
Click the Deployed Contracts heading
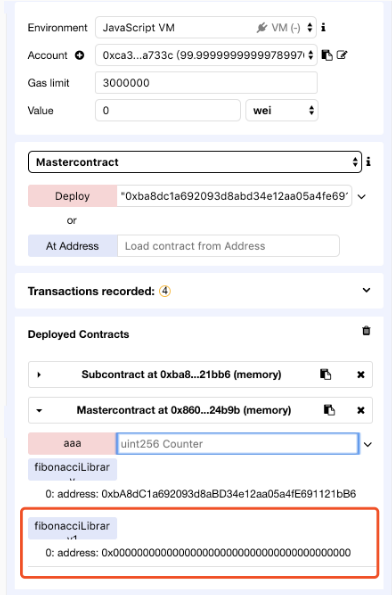pos(79,334)
